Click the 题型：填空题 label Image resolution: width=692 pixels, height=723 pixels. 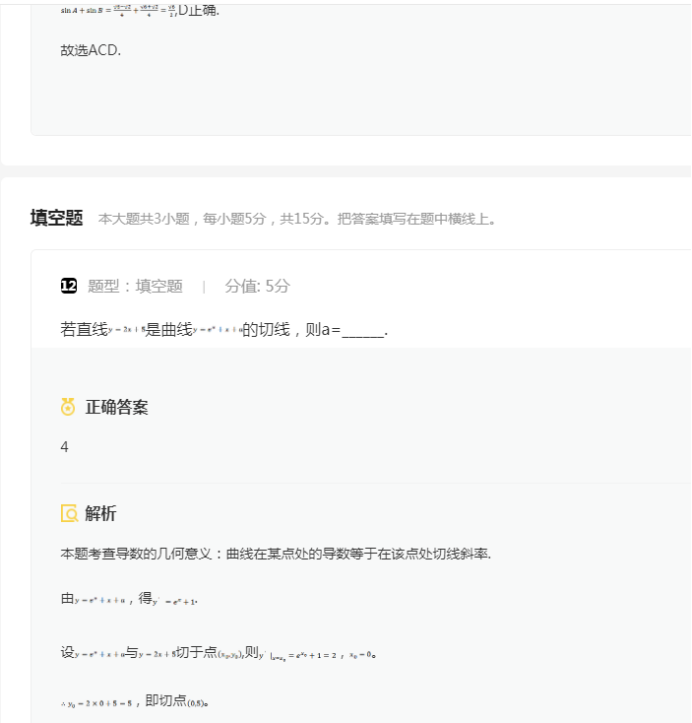tap(135, 287)
